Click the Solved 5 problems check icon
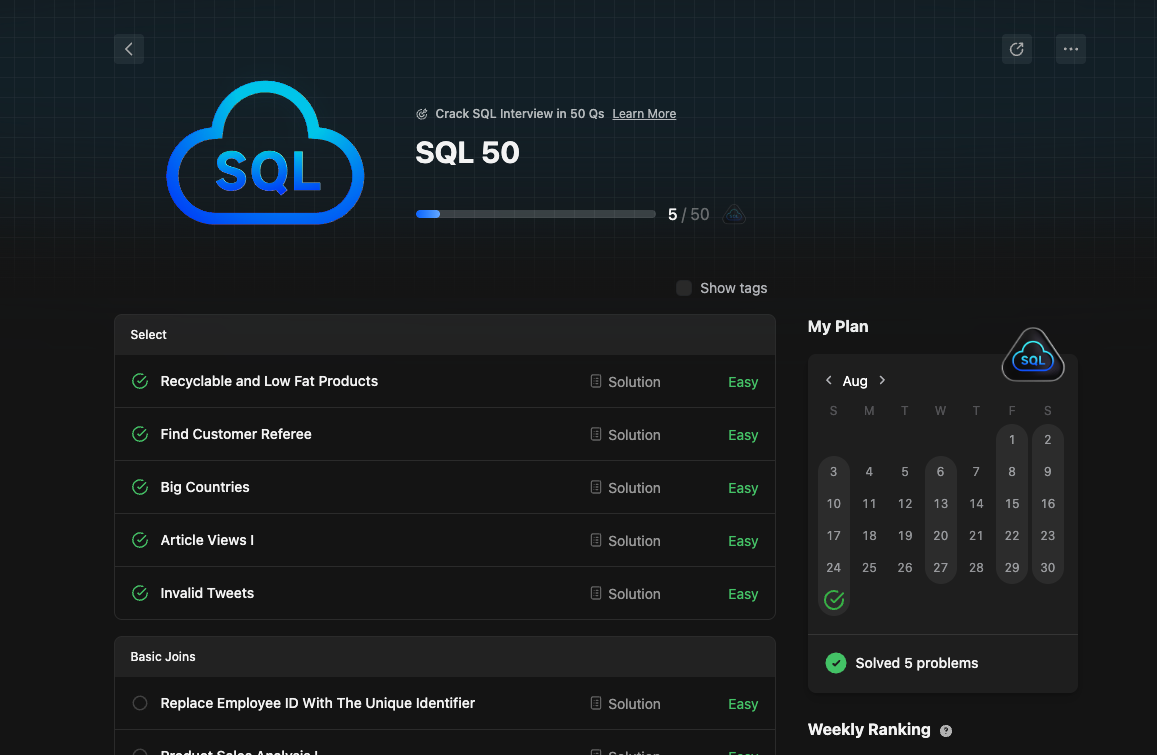Viewport: 1157px width, 755px height. pos(835,663)
